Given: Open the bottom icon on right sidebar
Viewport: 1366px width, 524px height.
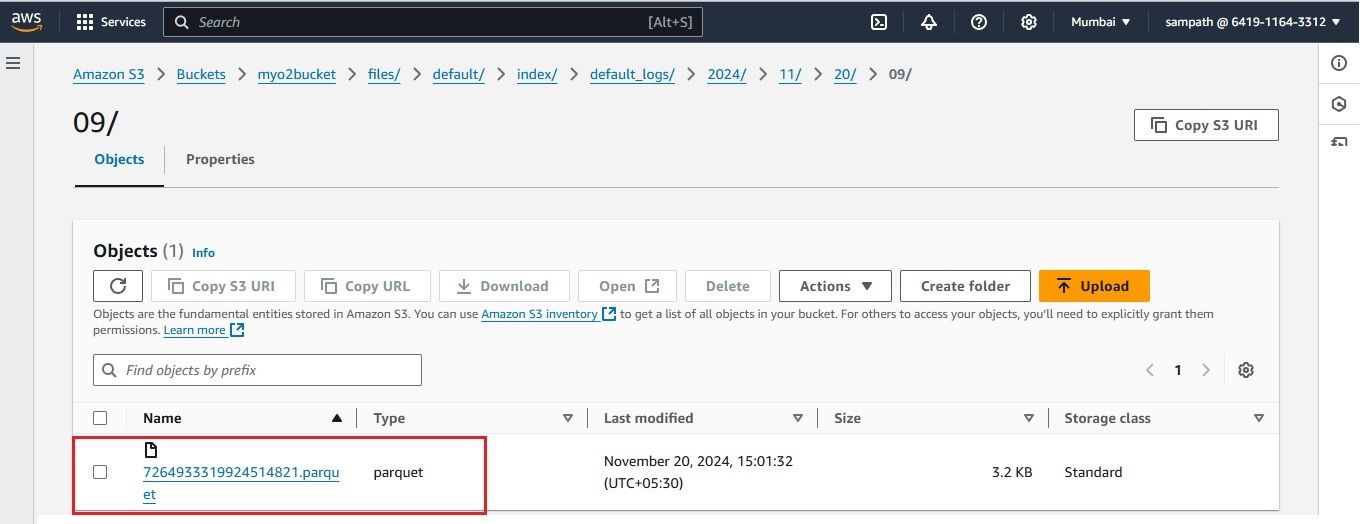Looking at the screenshot, I should tap(1339, 142).
